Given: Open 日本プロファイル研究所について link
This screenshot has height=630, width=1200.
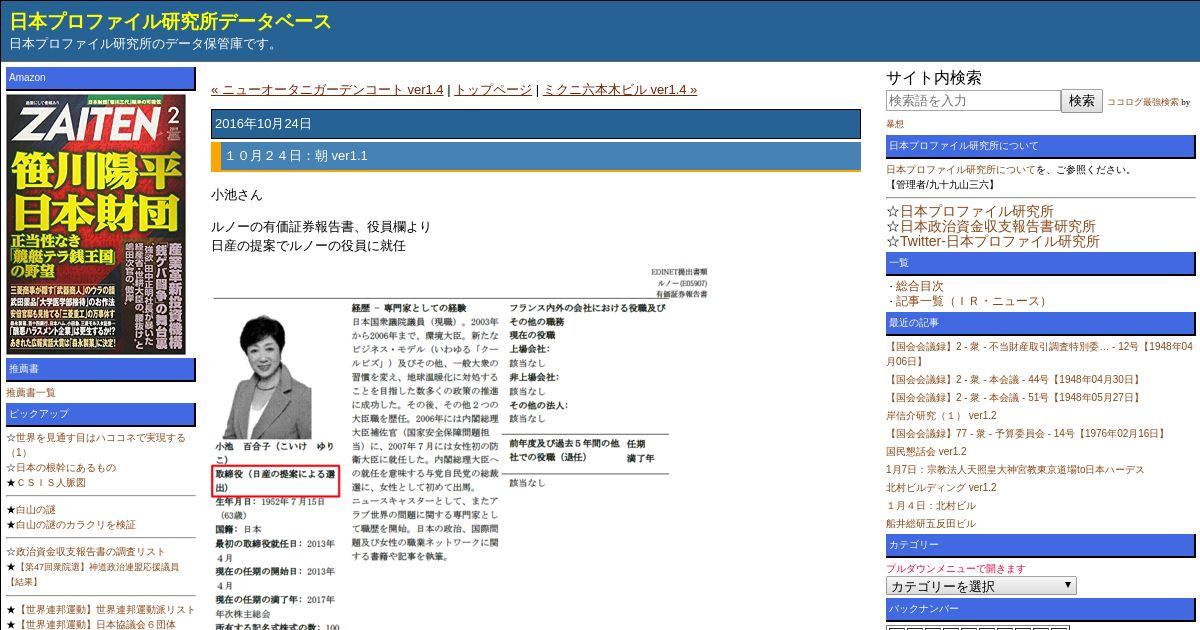Looking at the screenshot, I should click(960, 170).
